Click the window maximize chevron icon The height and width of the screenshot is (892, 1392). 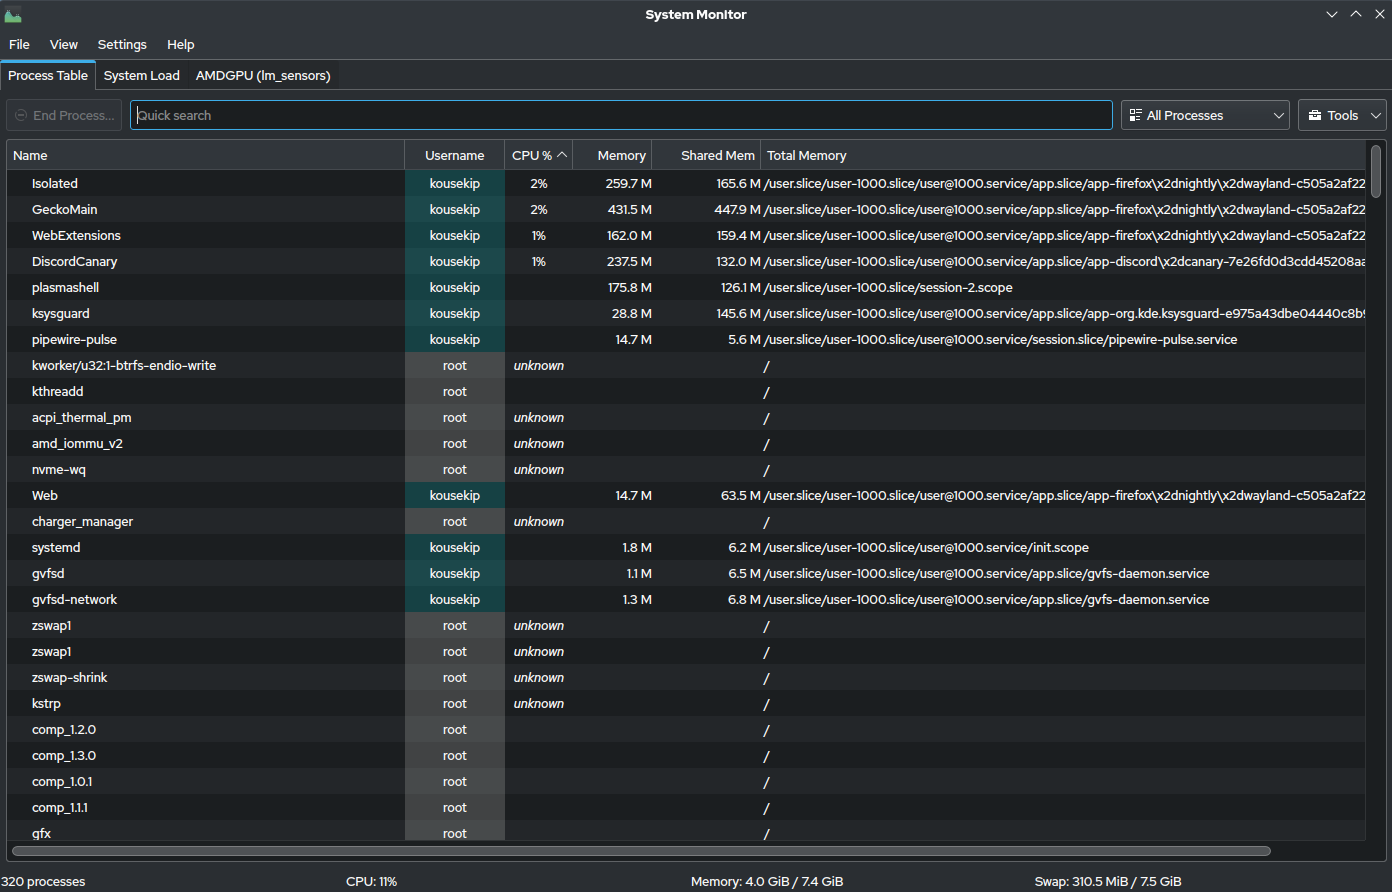tap(1356, 14)
